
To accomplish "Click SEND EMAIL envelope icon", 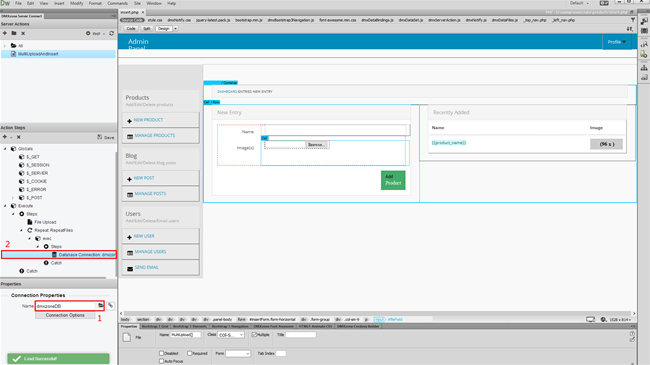I will coord(130,269).
